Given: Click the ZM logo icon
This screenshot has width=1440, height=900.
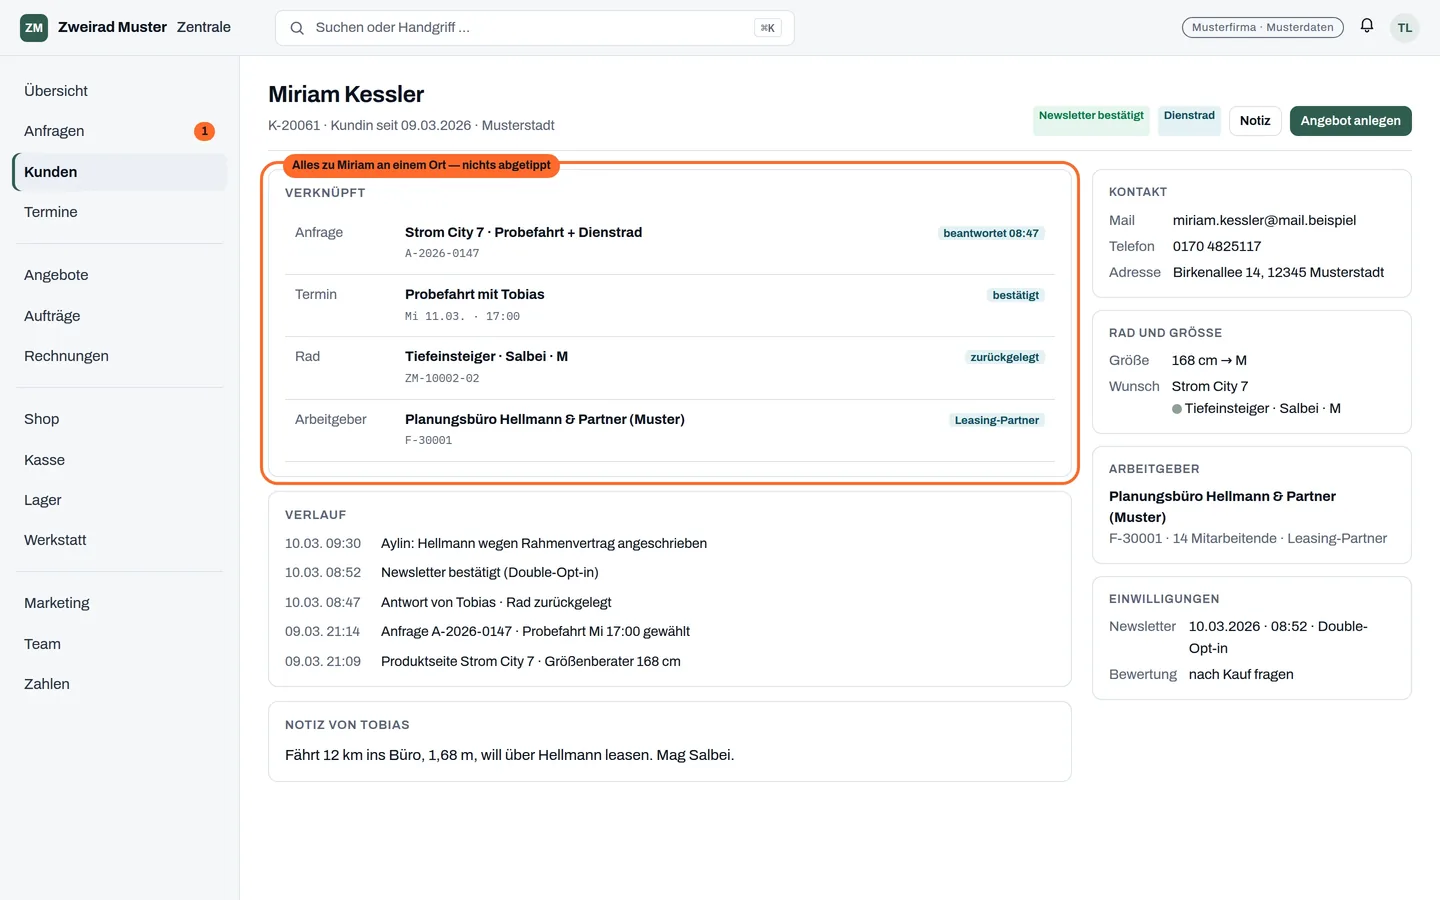Looking at the screenshot, I should point(34,27).
